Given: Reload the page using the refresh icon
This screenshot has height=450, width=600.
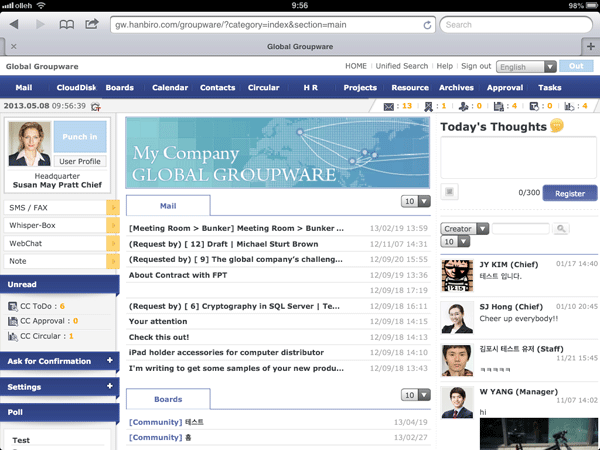Looking at the screenshot, I should pos(428,24).
